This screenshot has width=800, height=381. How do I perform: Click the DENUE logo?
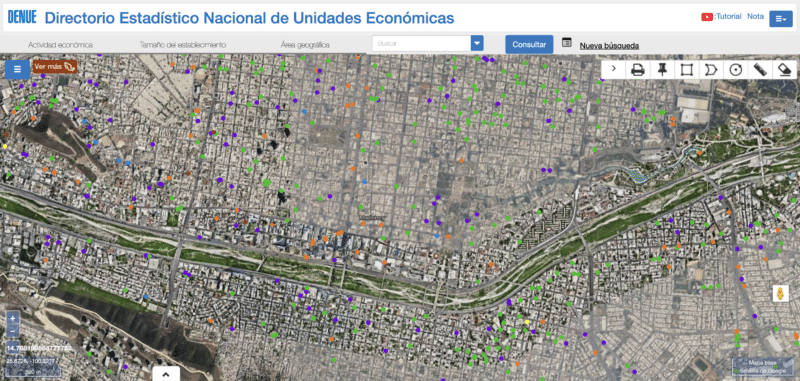22,17
